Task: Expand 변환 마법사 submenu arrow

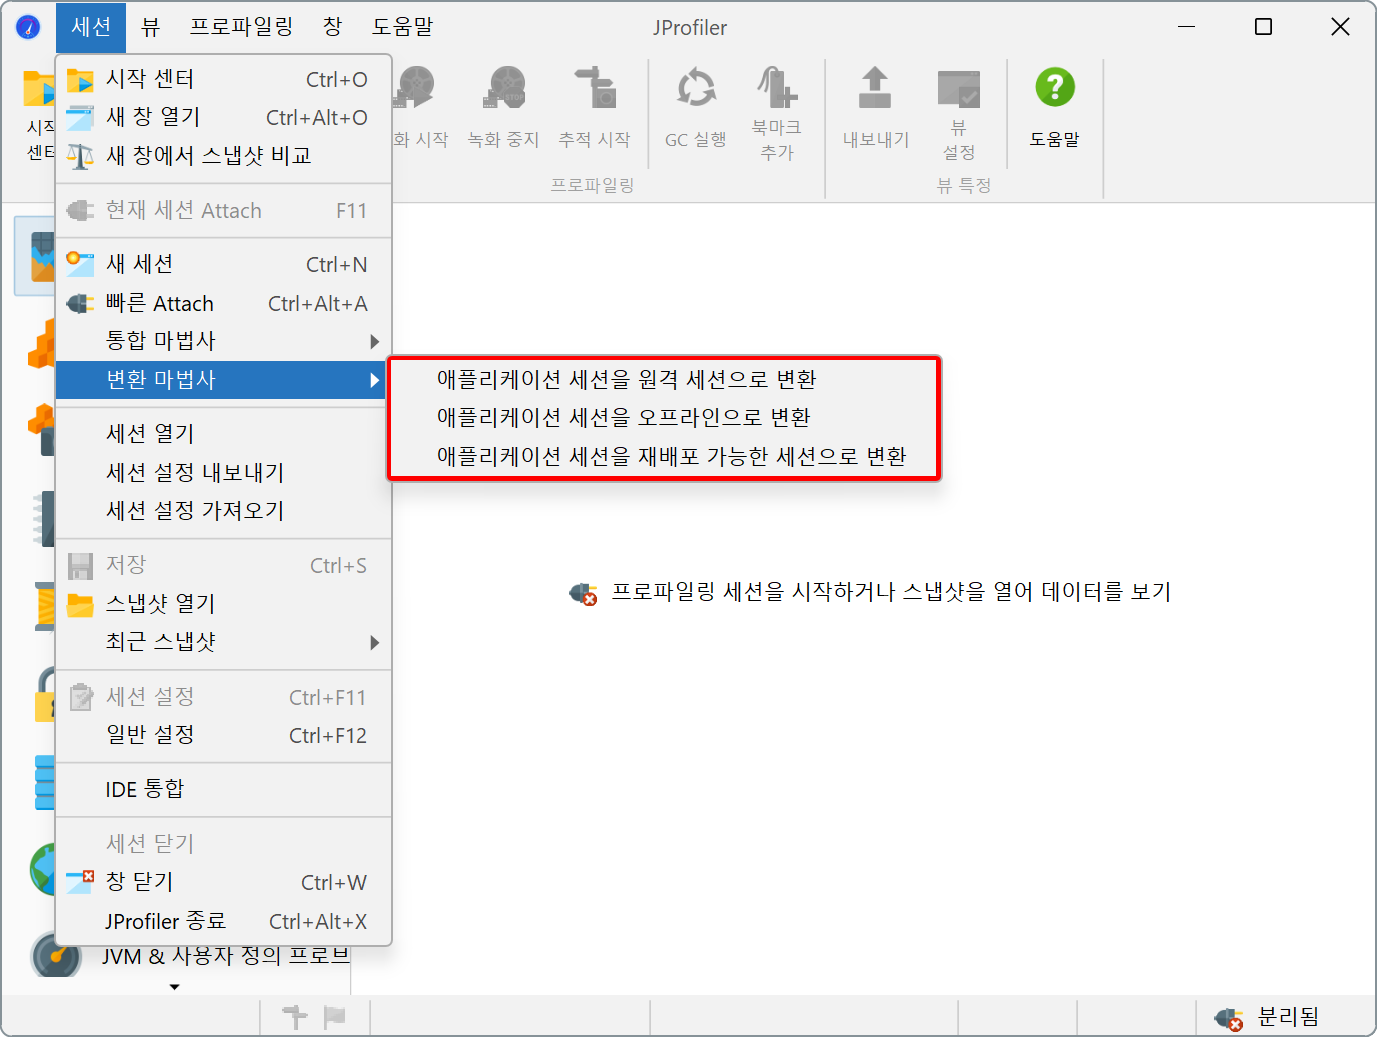Action: [374, 380]
